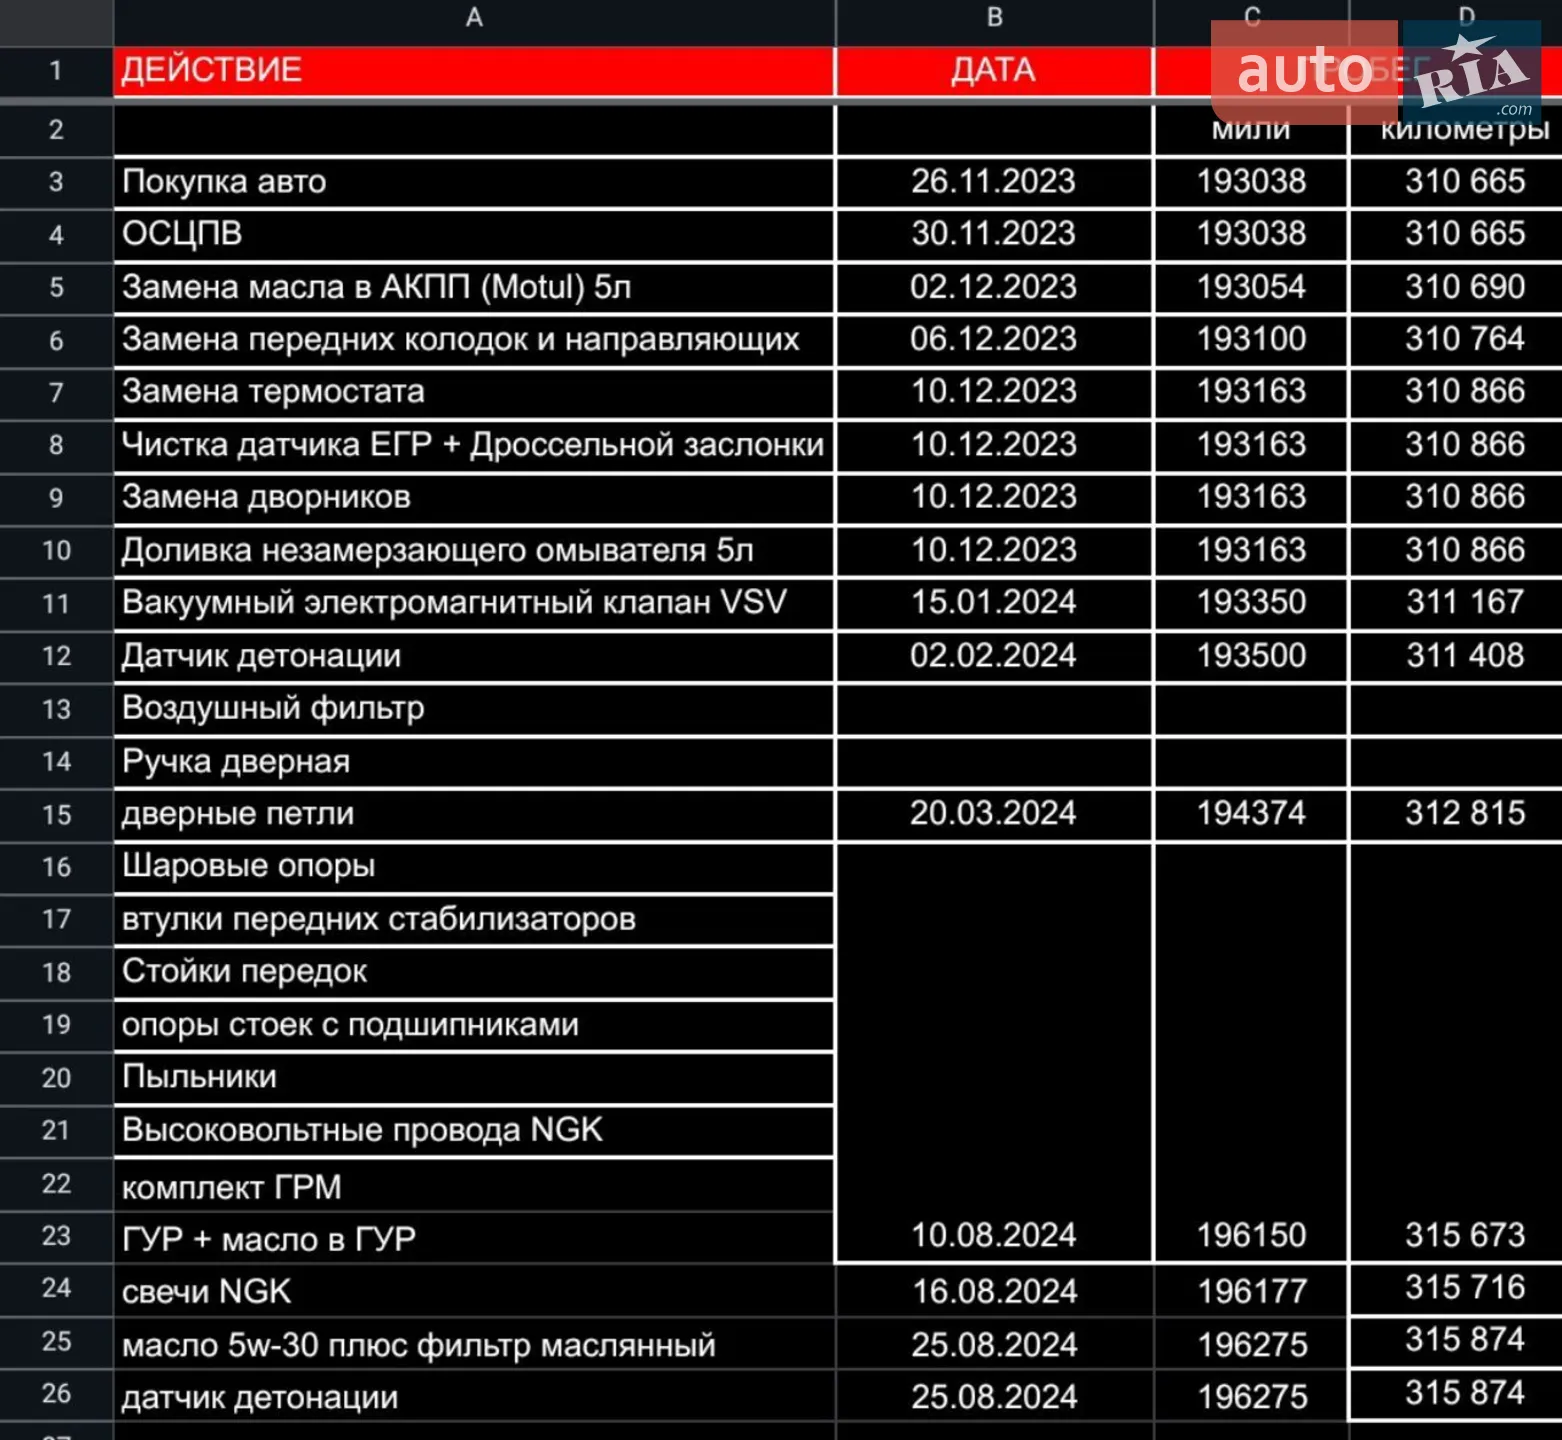Select the ДАТА header cell

994,71
